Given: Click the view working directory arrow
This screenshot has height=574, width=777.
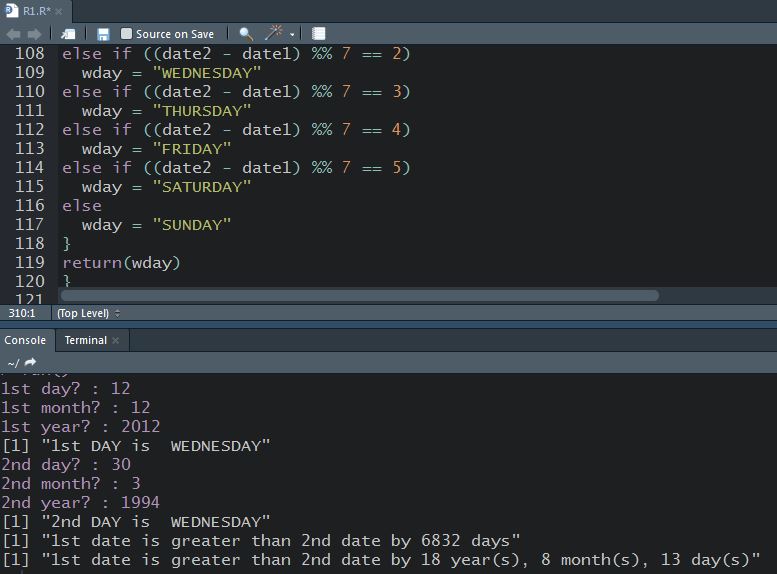Looking at the screenshot, I should (x=30, y=362).
